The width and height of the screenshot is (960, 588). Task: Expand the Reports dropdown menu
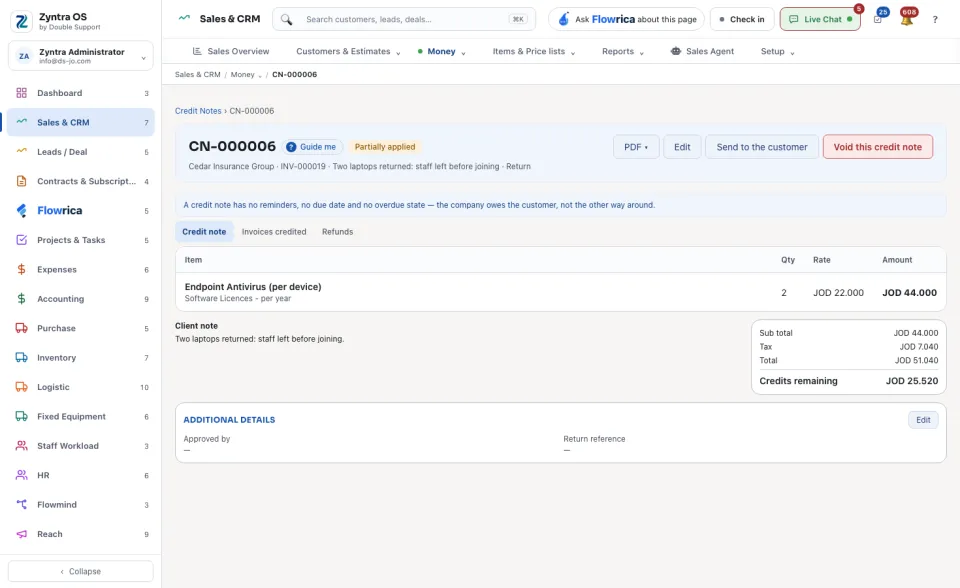point(622,51)
